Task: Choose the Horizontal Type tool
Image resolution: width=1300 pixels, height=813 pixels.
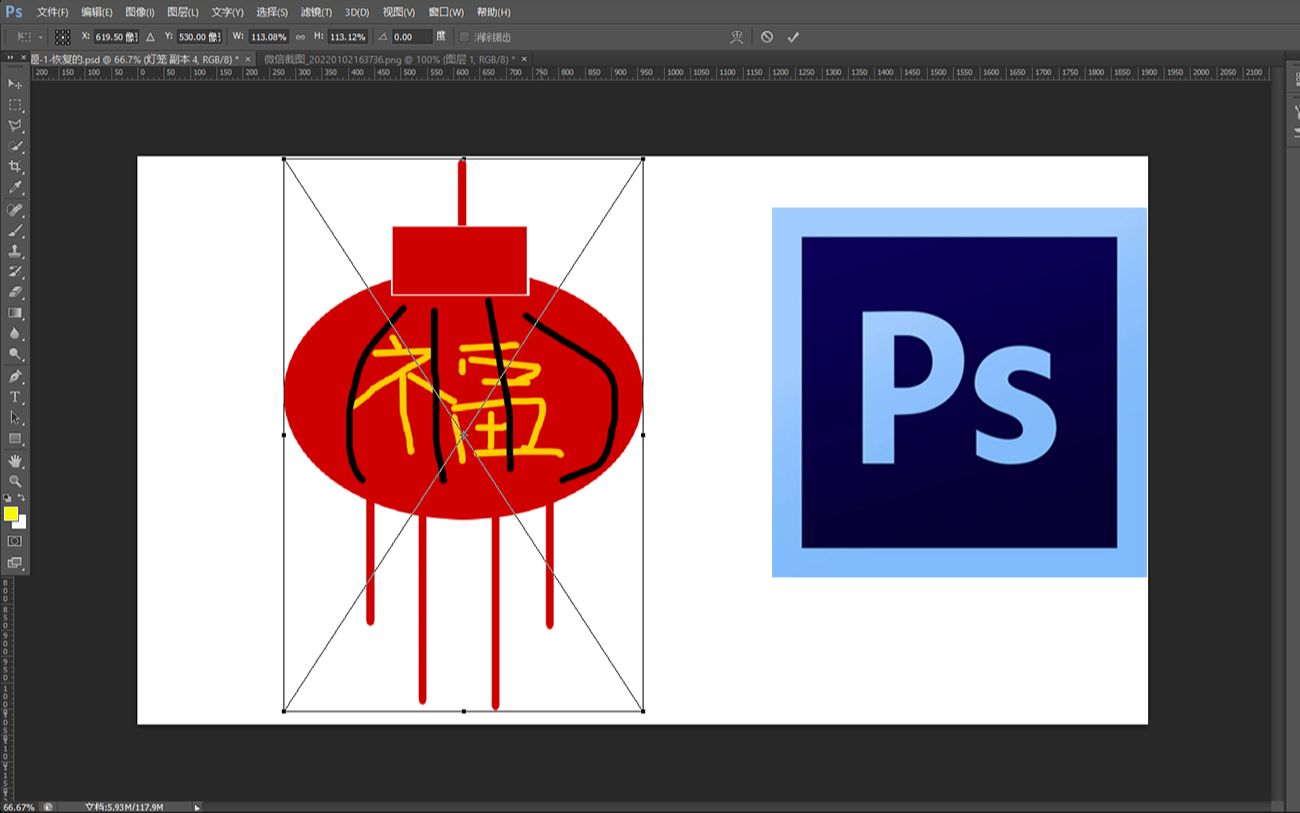Action: click(x=15, y=397)
